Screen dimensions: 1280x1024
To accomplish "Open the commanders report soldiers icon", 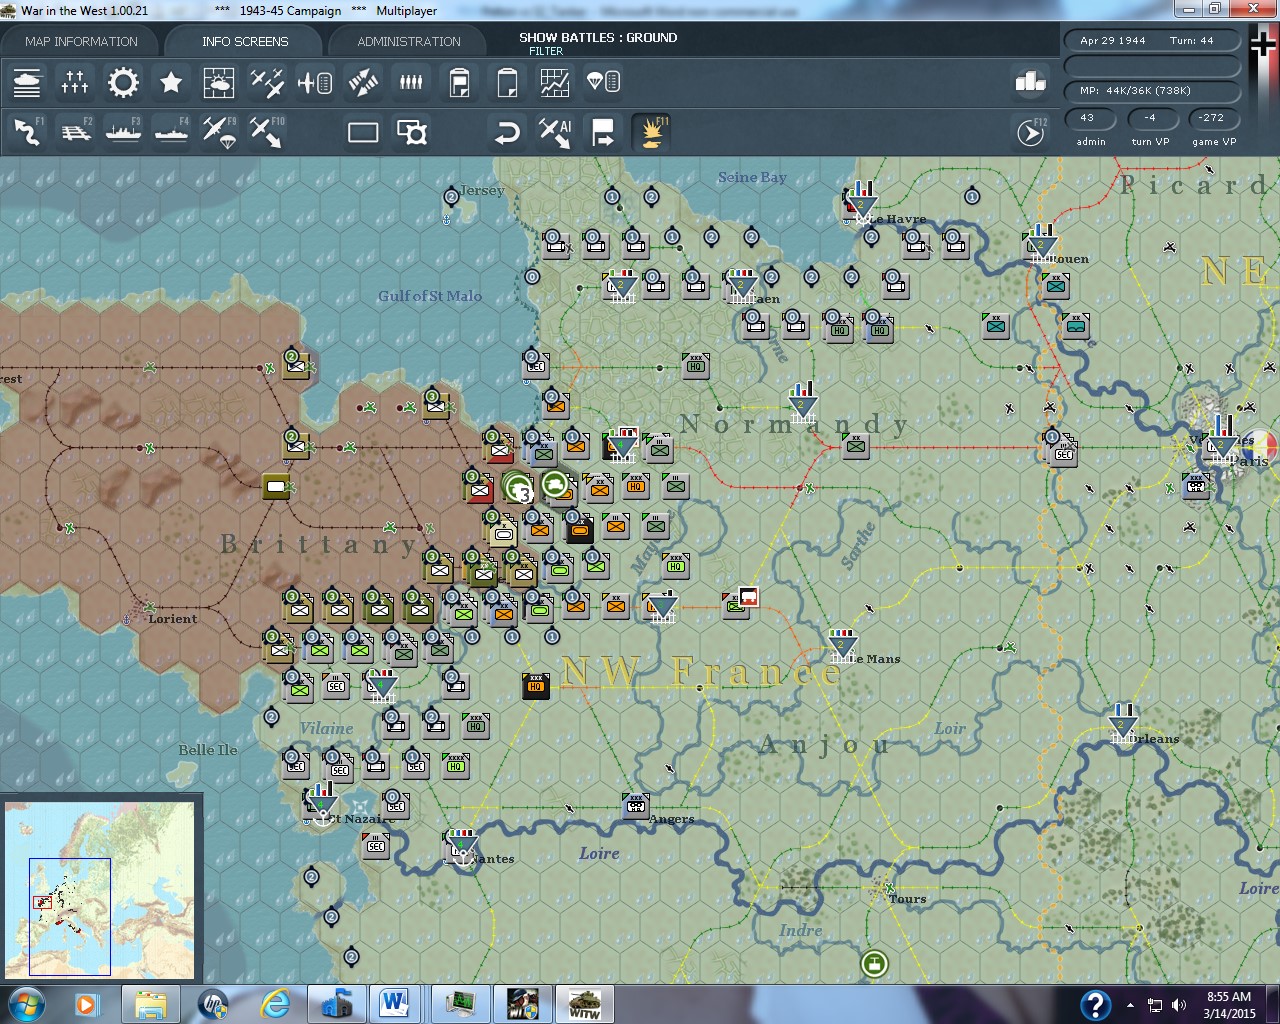I will point(411,82).
